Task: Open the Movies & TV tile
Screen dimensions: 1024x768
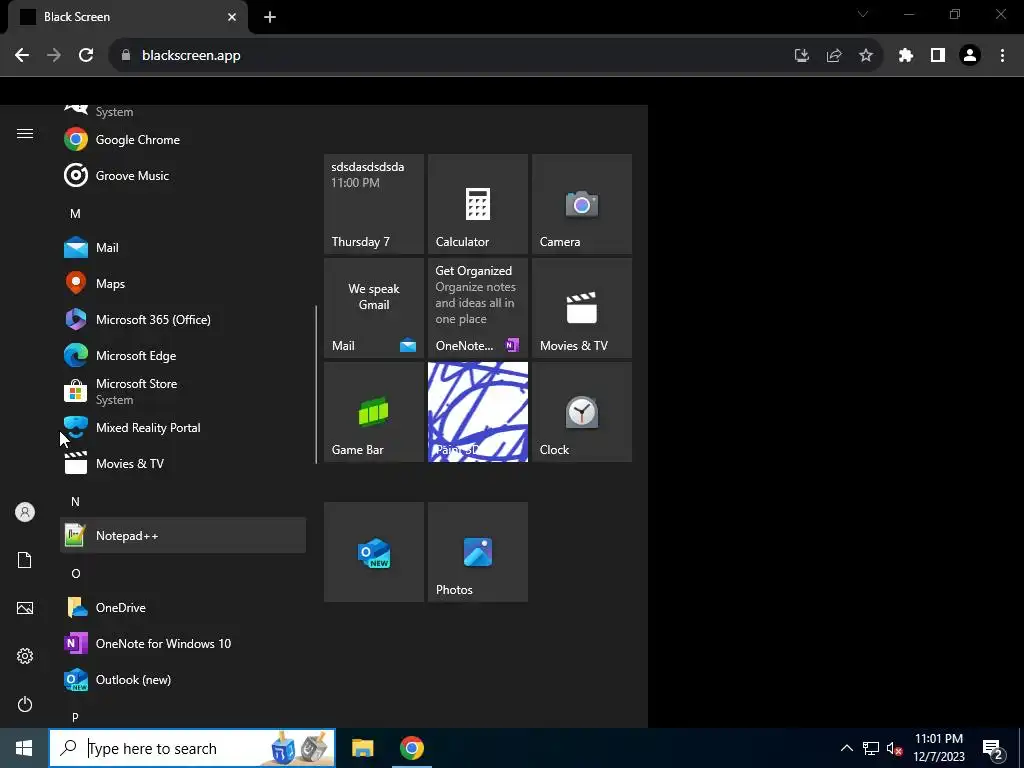Action: pos(582,308)
